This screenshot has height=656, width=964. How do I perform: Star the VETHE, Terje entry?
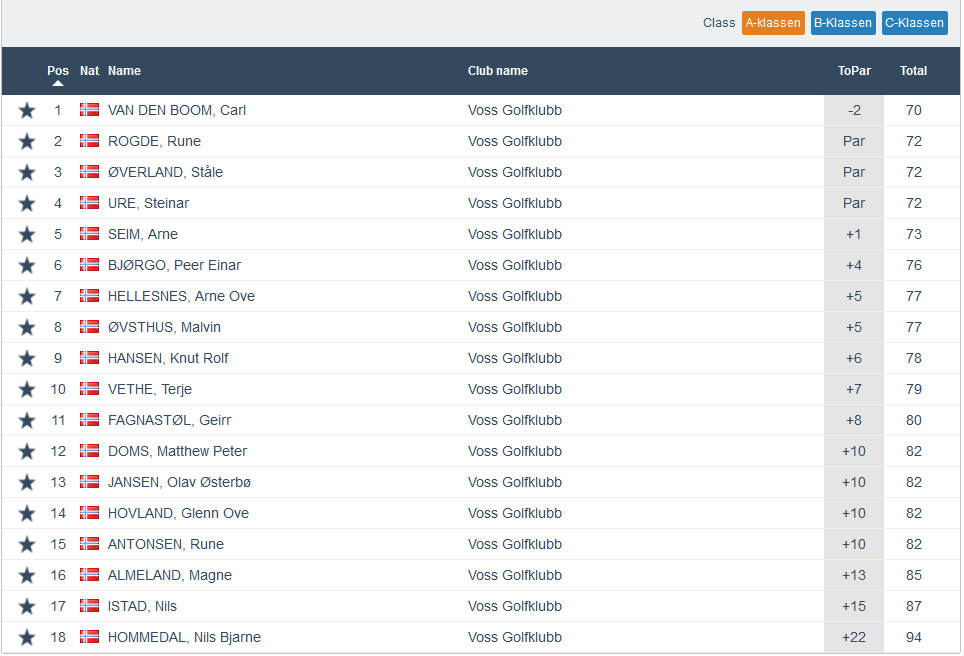tap(27, 390)
